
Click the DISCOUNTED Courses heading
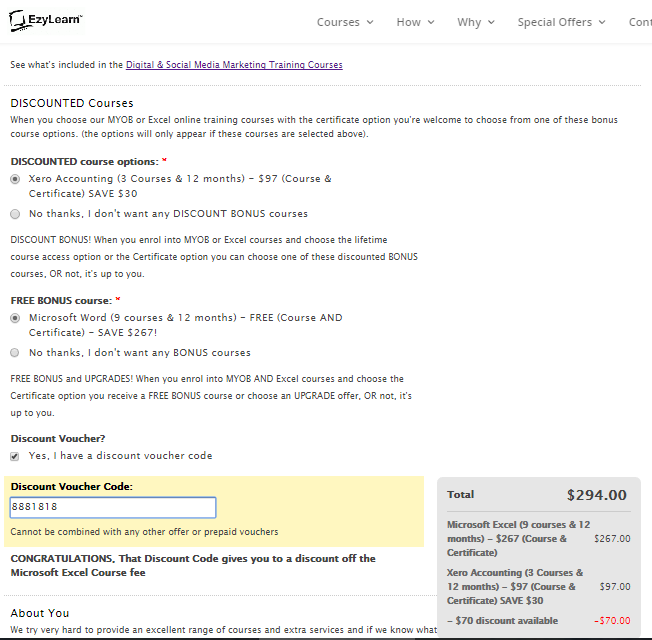point(72,103)
